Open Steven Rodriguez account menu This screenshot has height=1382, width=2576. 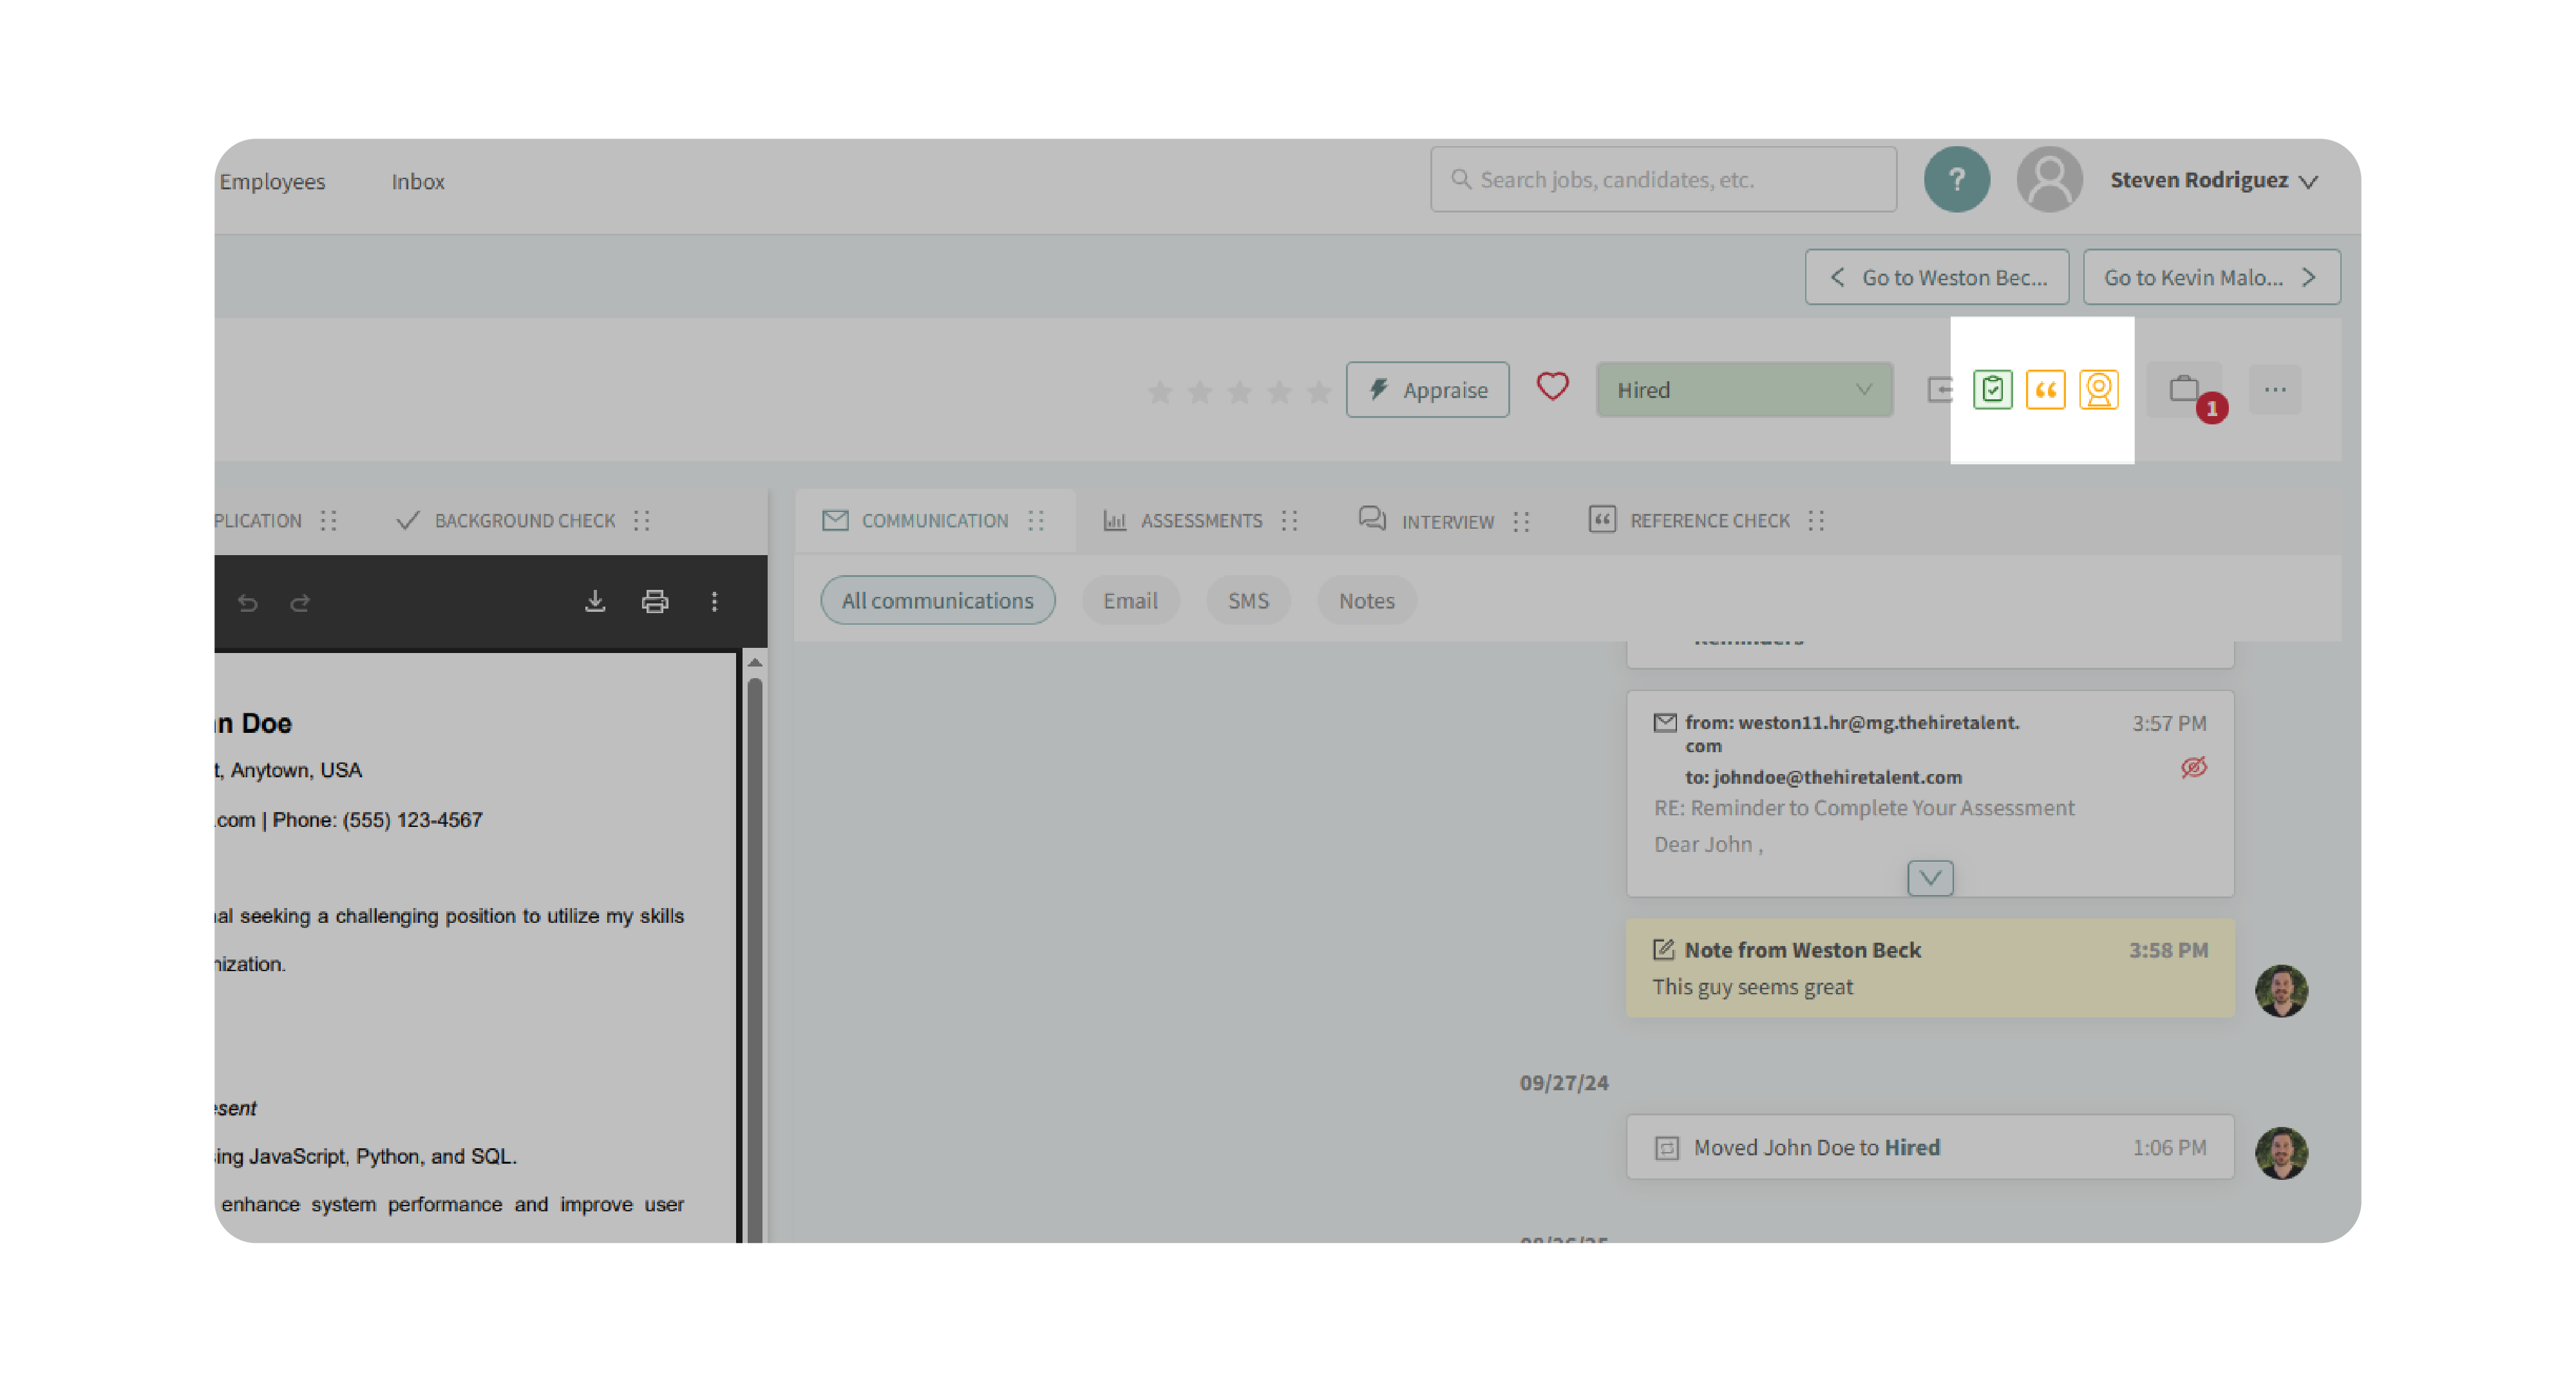(x=2213, y=180)
